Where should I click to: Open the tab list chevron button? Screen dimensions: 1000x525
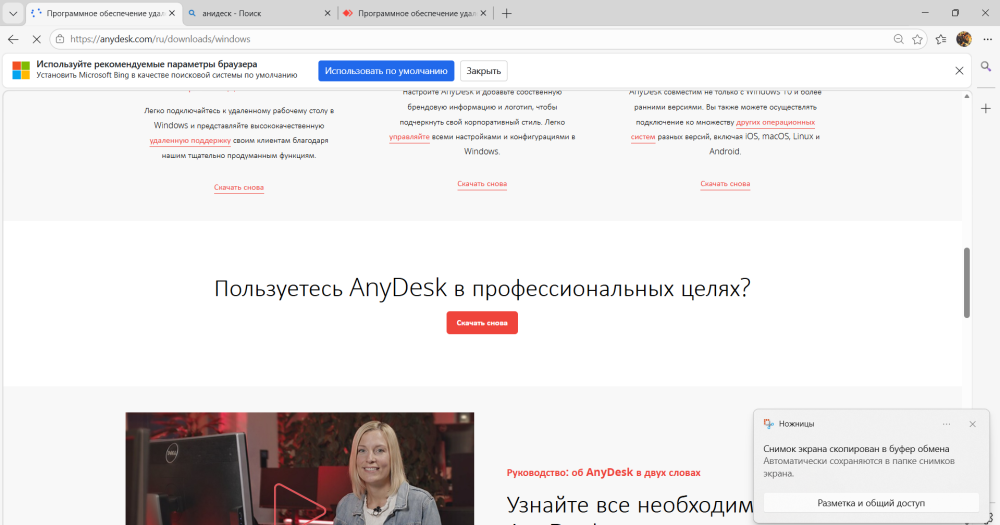coord(13,13)
